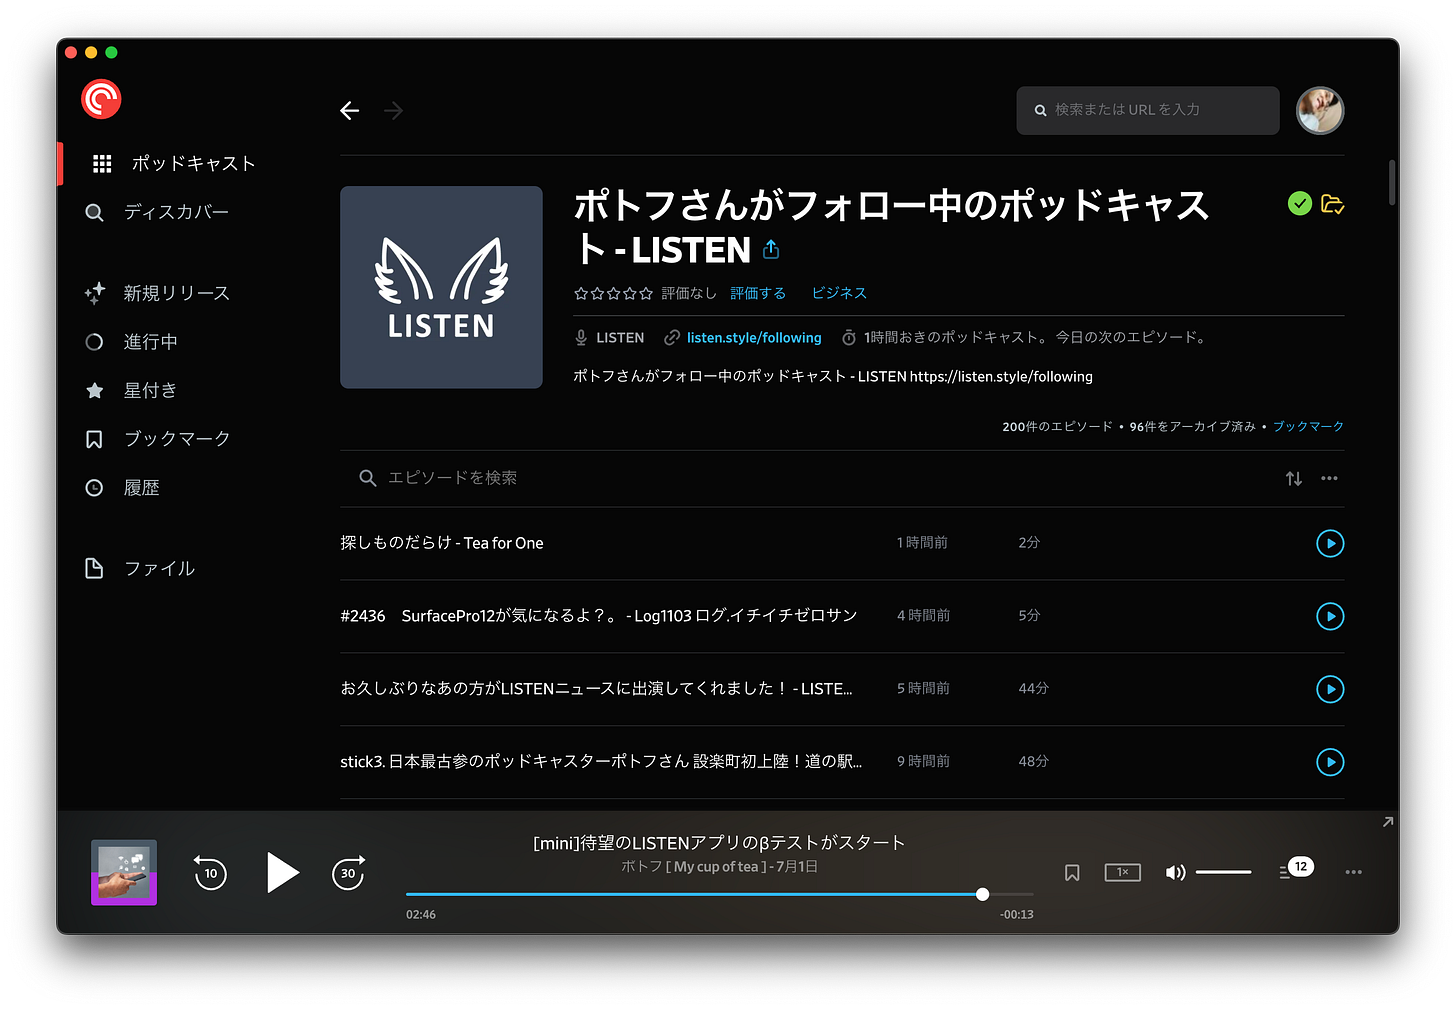Click the main play button in player
Viewport: 1456px width, 1009px height.
282,872
